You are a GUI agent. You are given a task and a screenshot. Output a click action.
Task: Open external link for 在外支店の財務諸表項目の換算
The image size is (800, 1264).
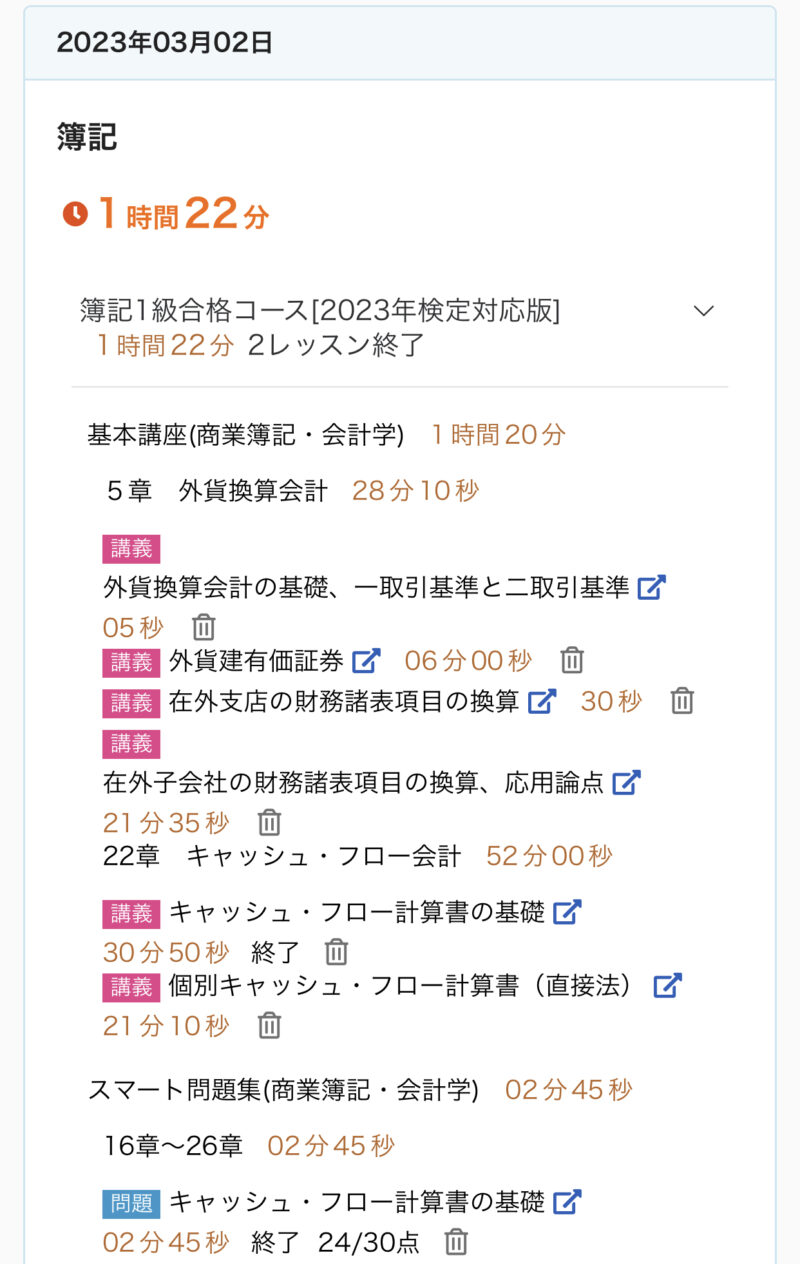click(542, 701)
